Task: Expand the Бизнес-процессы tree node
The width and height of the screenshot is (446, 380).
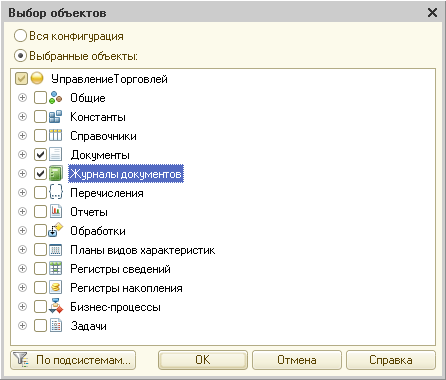Action: tap(22, 307)
